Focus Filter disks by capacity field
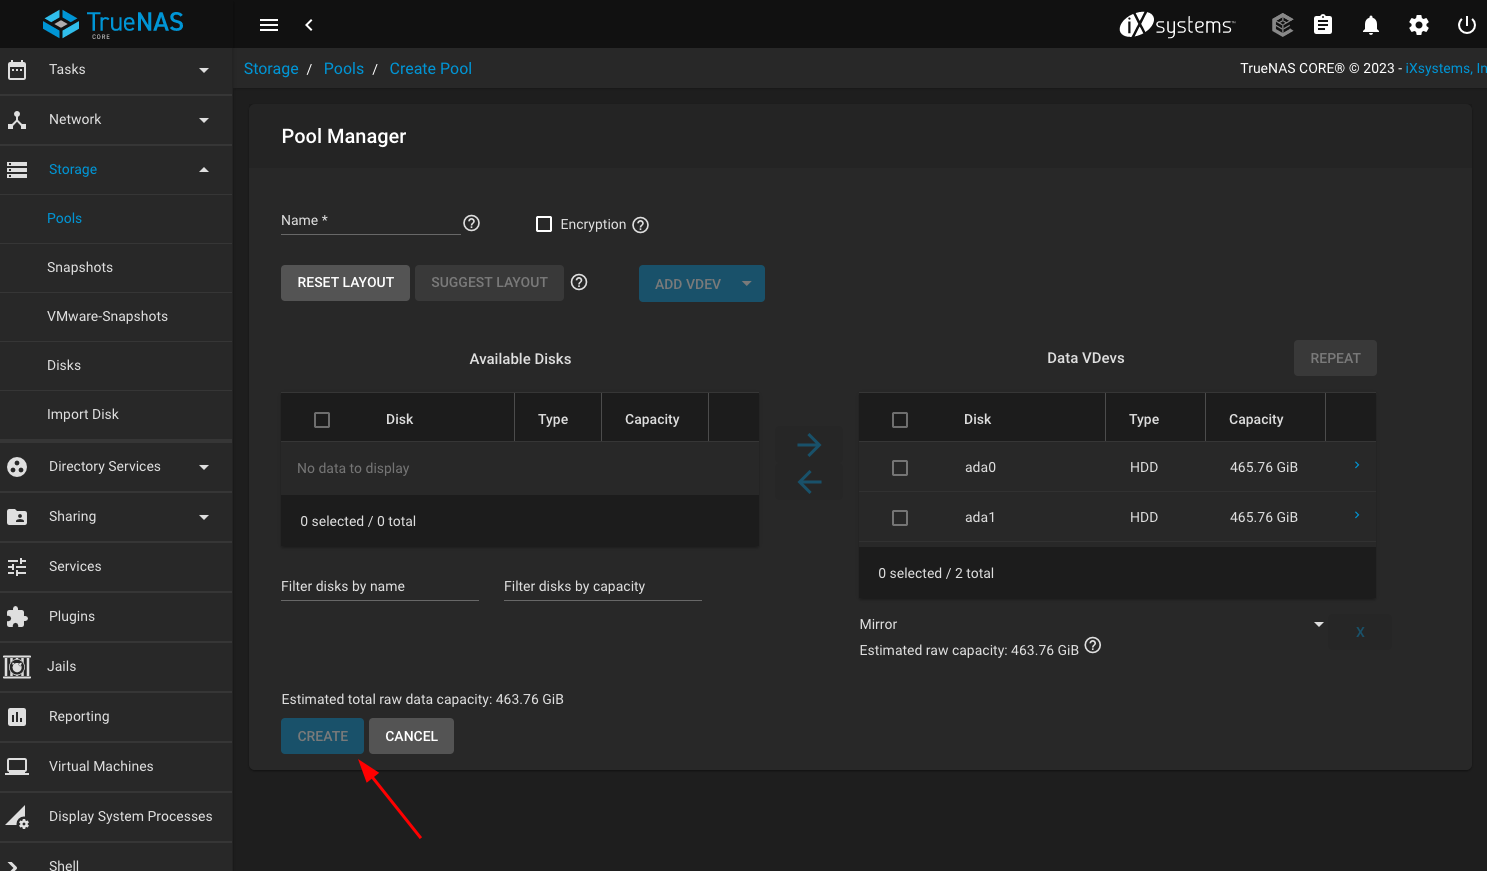The image size is (1487, 871). click(x=603, y=587)
